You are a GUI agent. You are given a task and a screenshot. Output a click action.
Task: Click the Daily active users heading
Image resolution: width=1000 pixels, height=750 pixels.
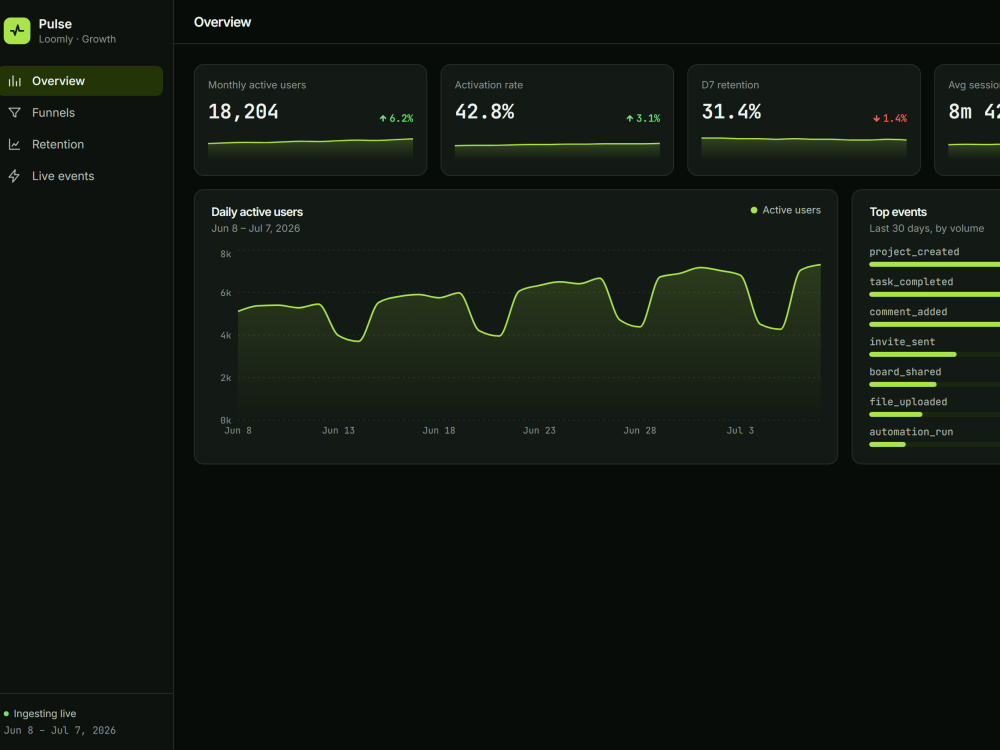(x=257, y=212)
